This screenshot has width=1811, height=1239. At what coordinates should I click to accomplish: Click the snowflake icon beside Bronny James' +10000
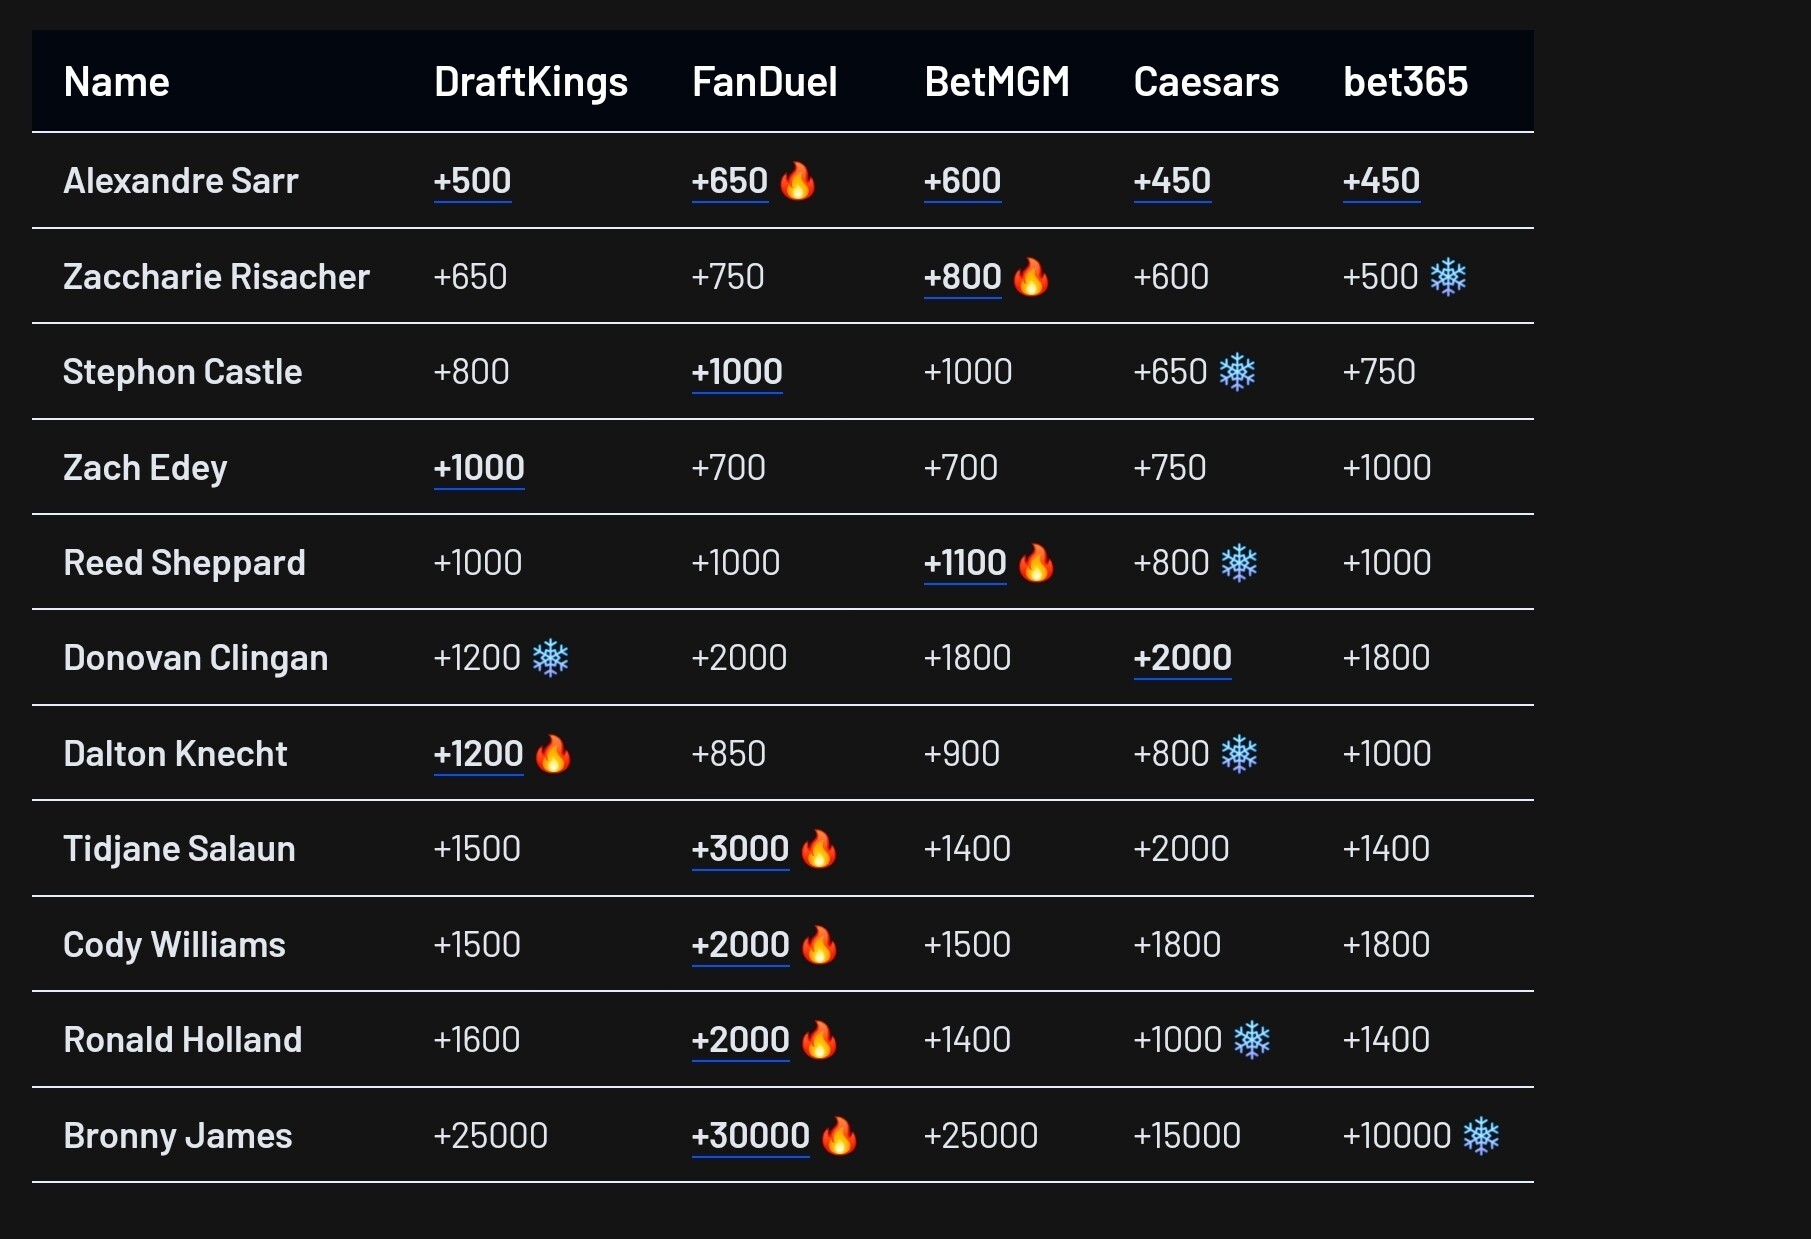pos(1481,1136)
